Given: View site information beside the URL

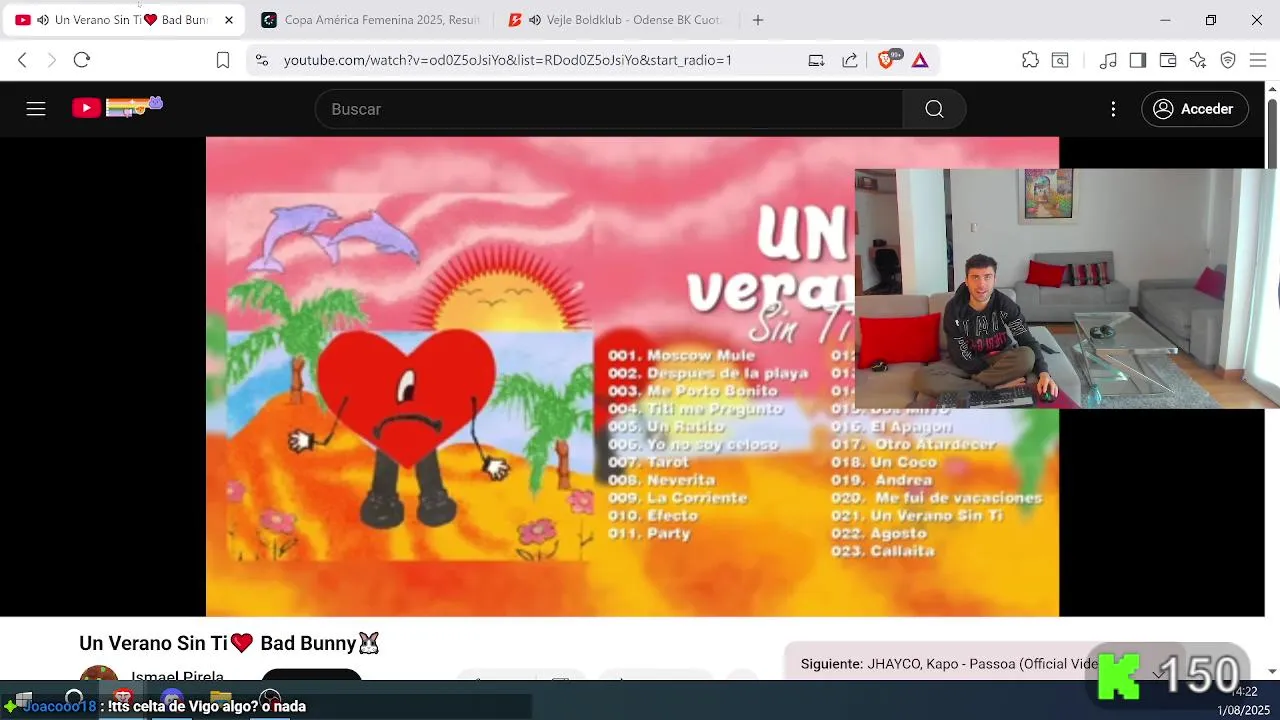Looking at the screenshot, I should (262, 60).
